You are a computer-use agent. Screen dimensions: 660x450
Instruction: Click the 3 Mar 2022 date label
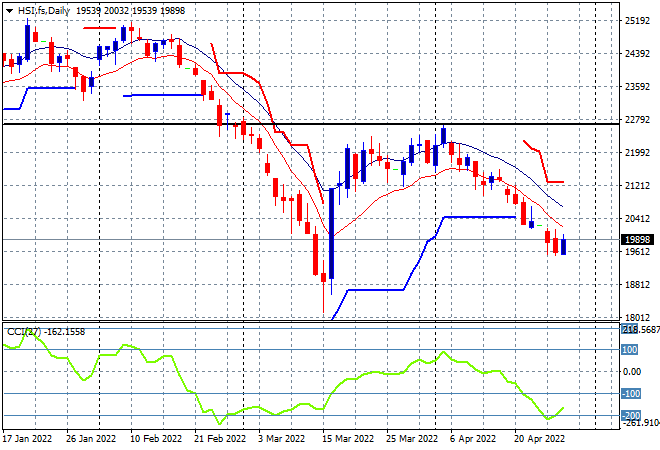click(282, 439)
